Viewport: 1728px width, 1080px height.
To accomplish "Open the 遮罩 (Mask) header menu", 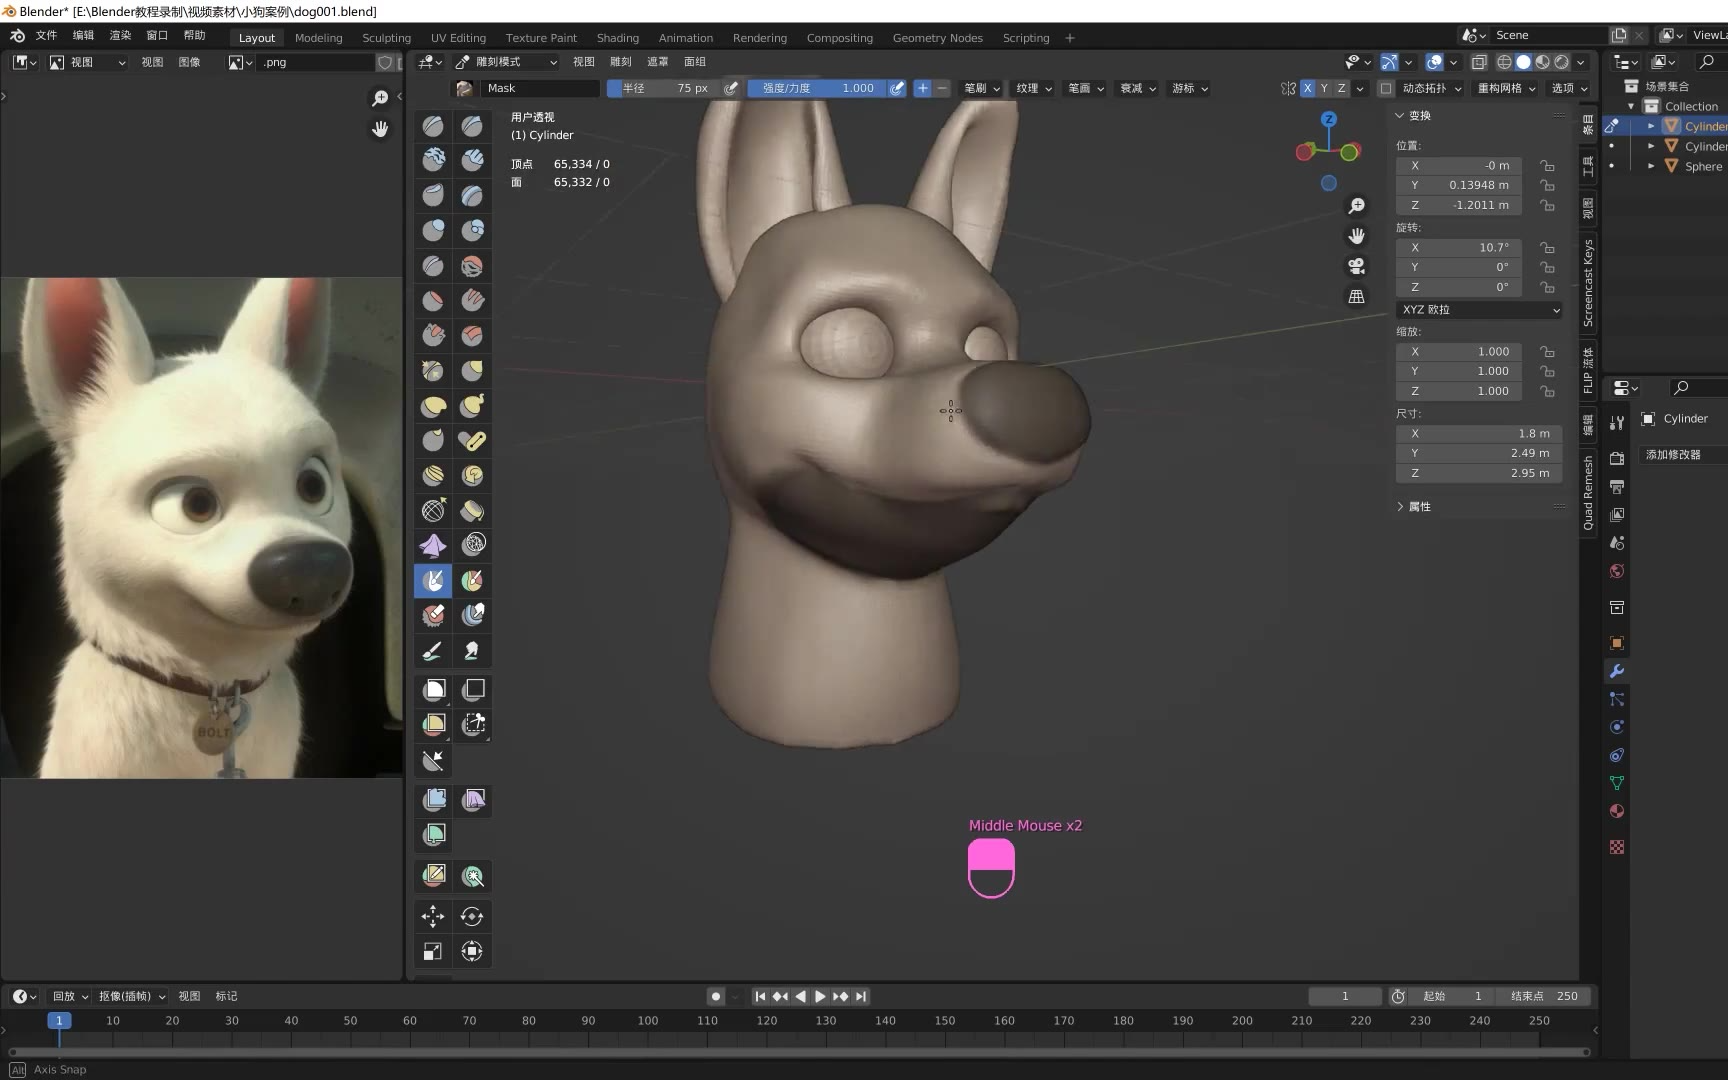I will [x=658, y=62].
